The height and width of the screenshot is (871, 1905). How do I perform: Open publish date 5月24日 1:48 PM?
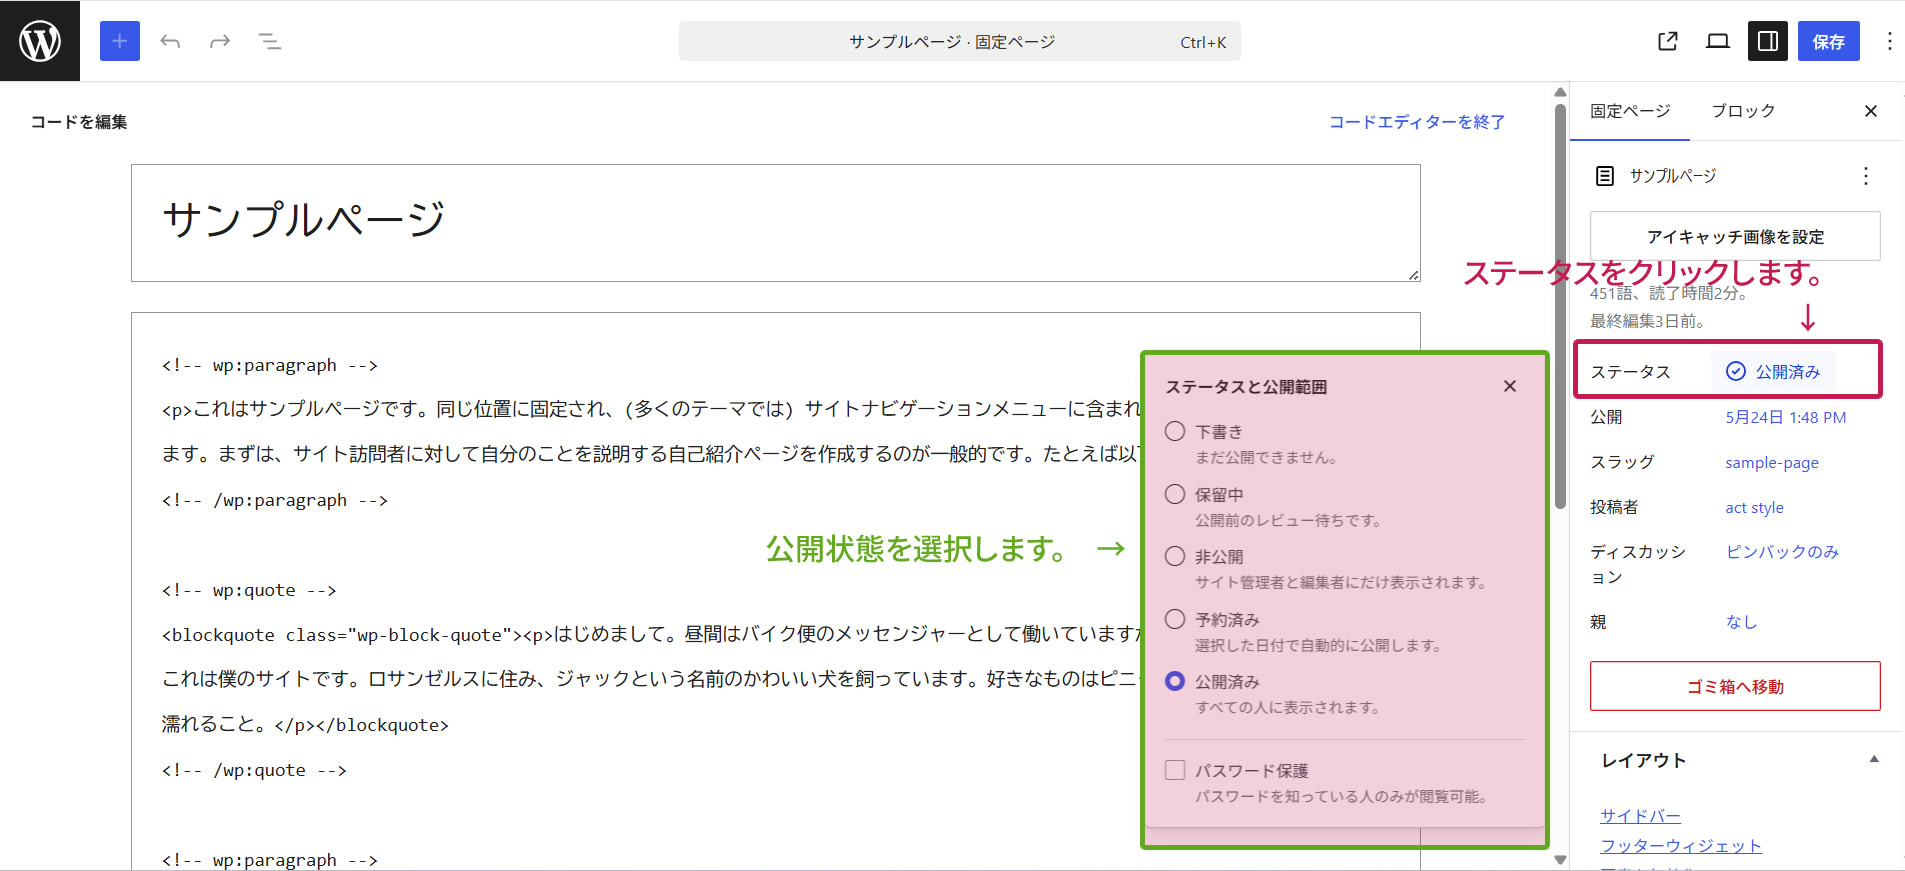1786,417
